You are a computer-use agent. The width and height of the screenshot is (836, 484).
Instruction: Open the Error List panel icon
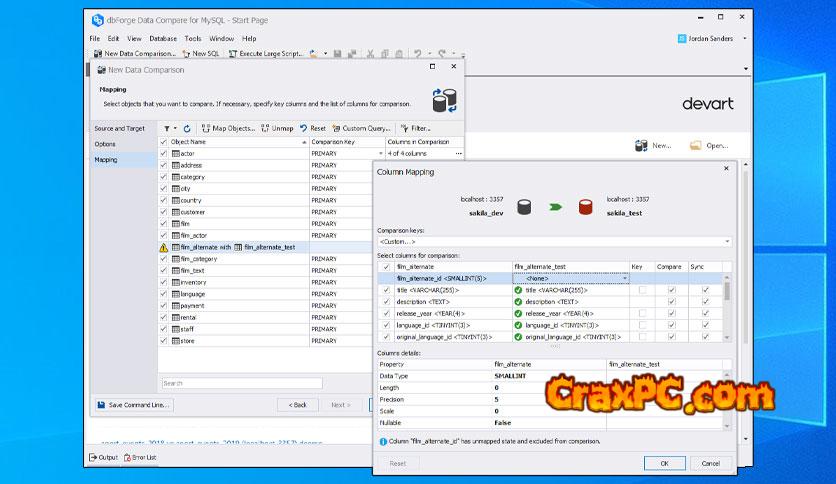tap(126, 457)
